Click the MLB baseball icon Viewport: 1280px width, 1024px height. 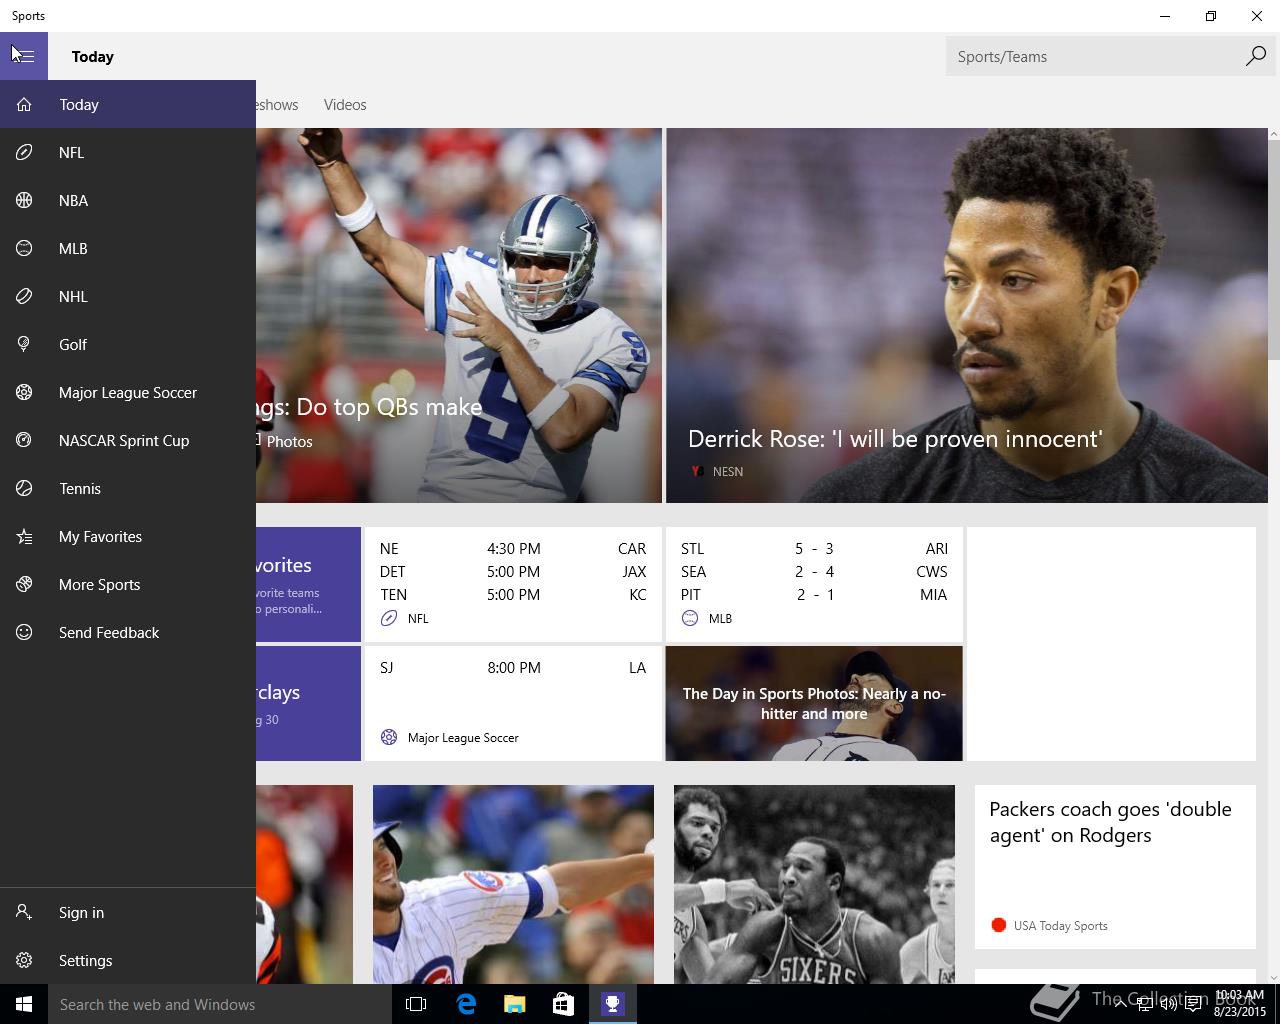[x=24, y=248]
